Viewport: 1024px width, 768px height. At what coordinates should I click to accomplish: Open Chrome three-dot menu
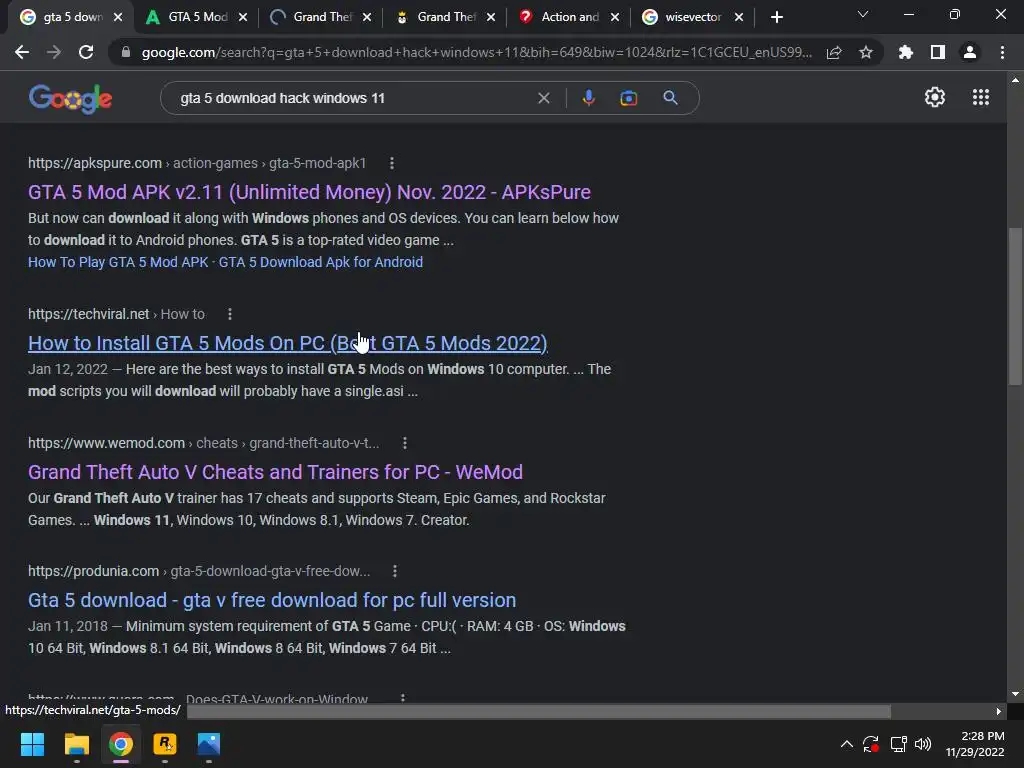tap(1002, 52)
